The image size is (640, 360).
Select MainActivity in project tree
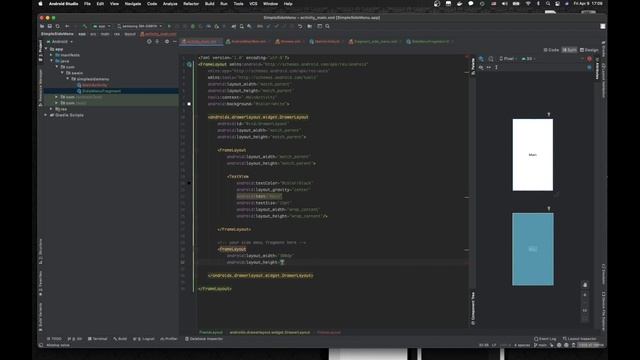[x=92, y=85]
